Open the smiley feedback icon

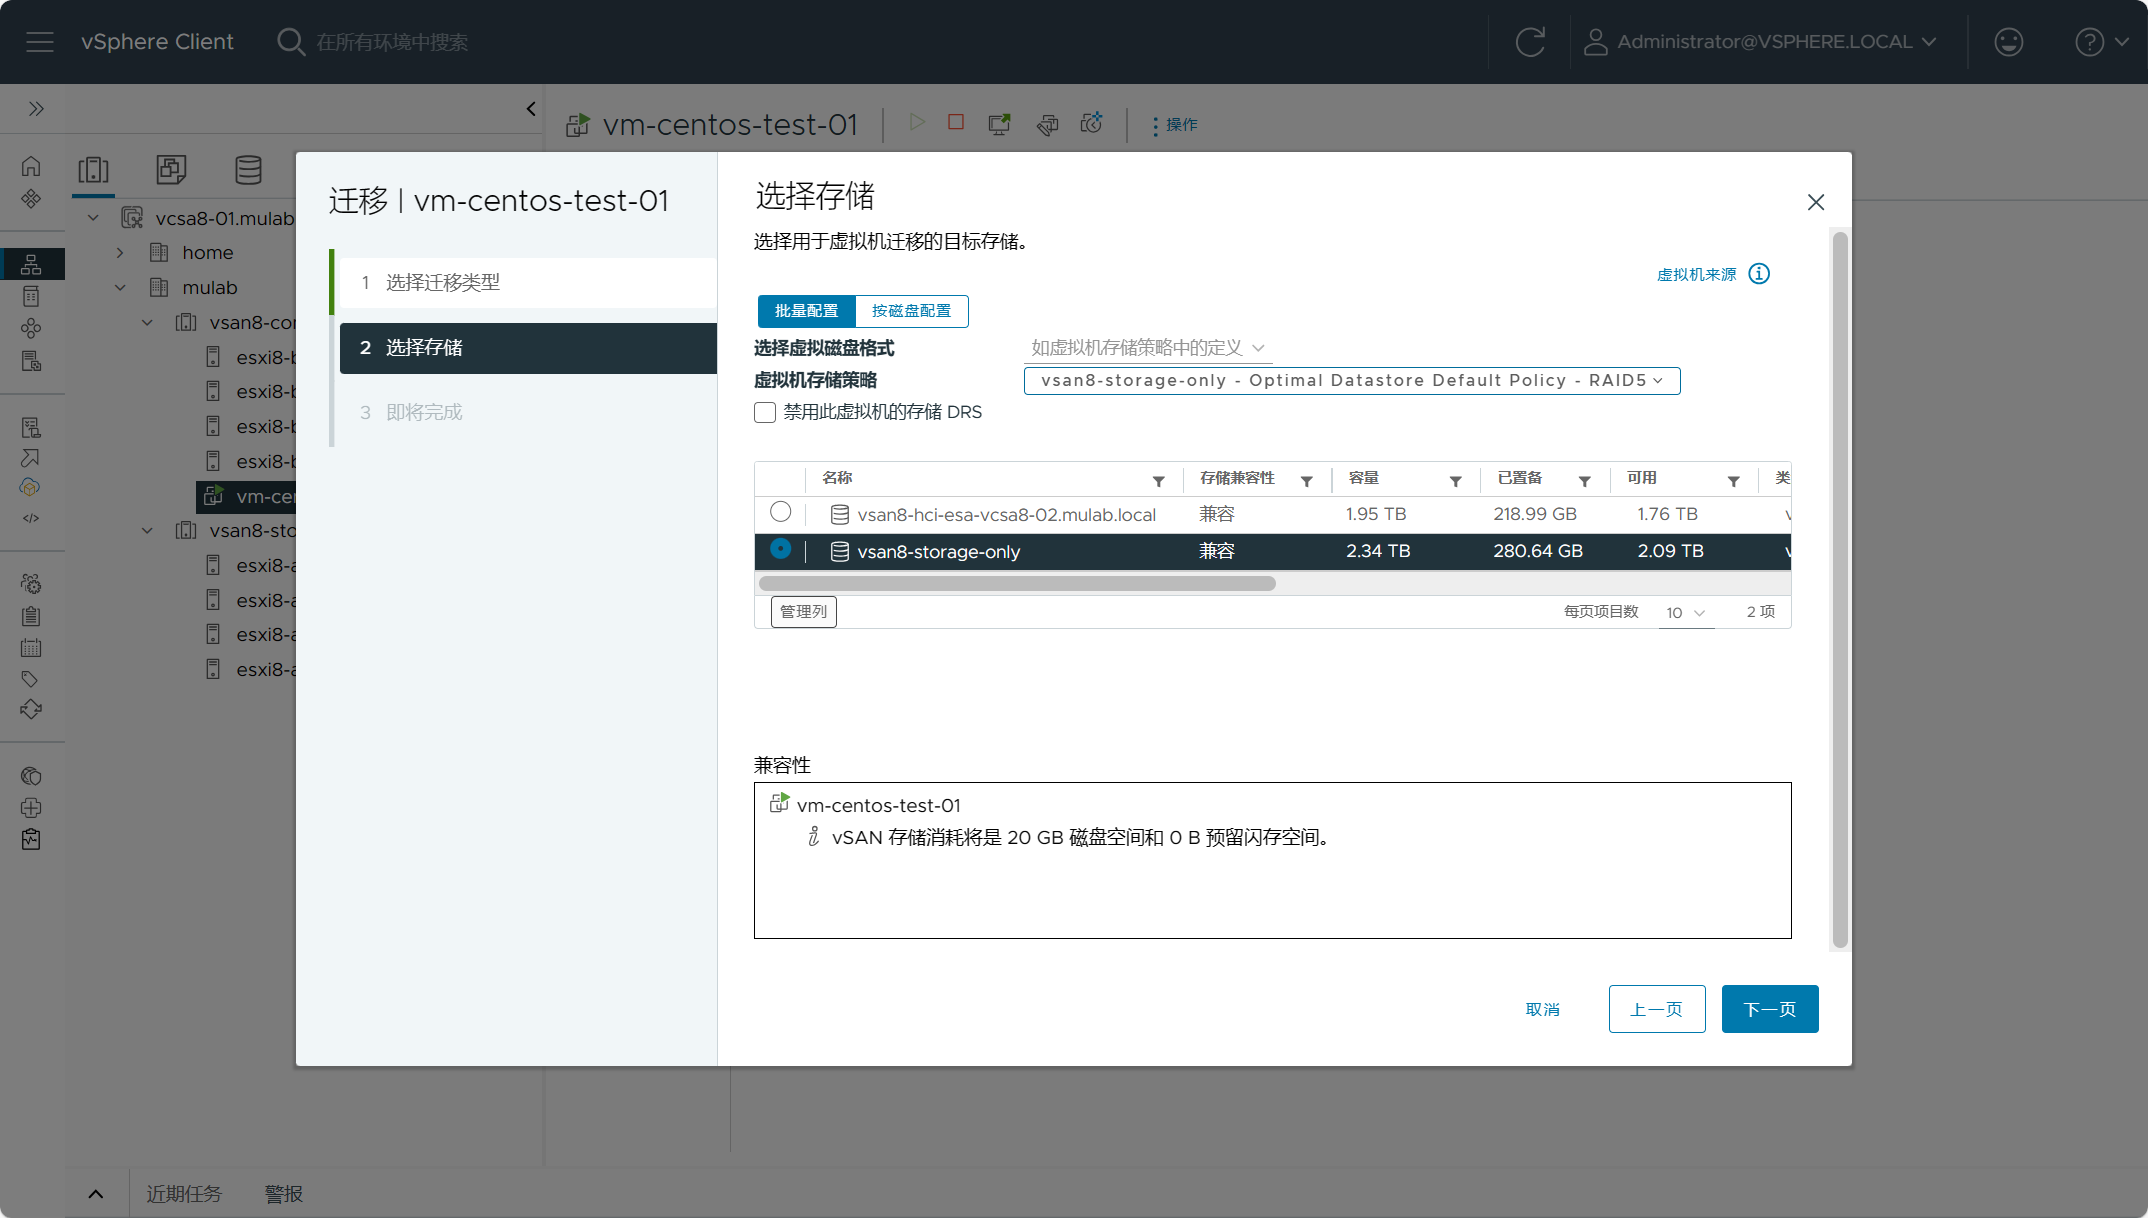point(2008,42)
